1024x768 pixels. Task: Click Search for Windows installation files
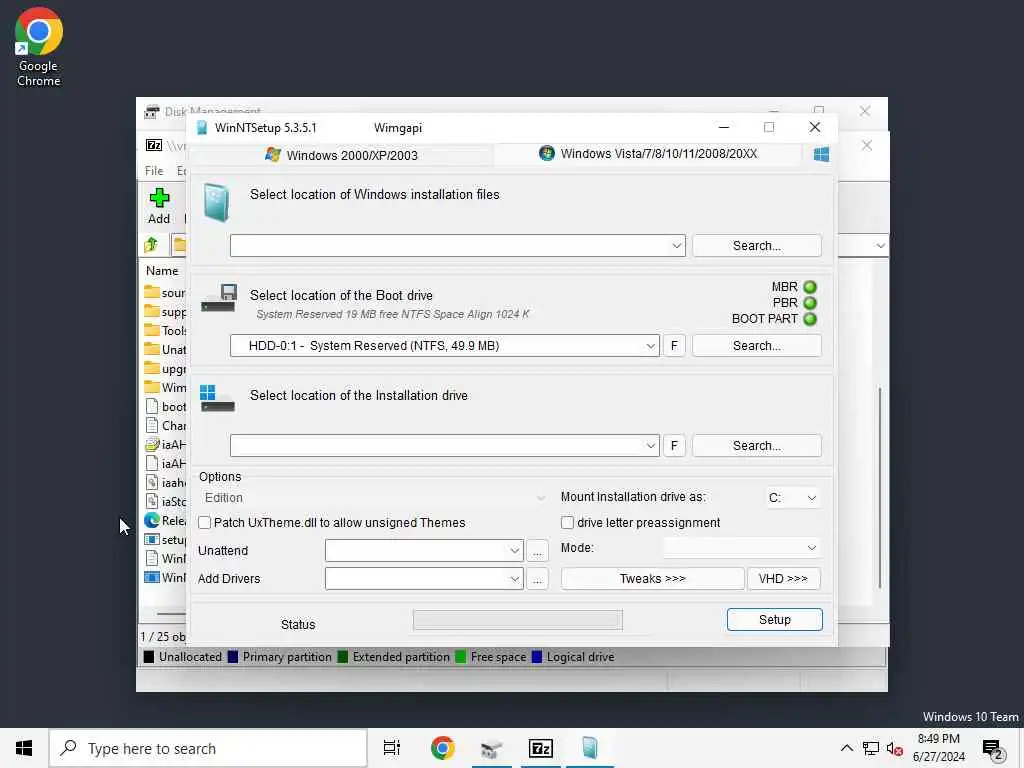756,246
